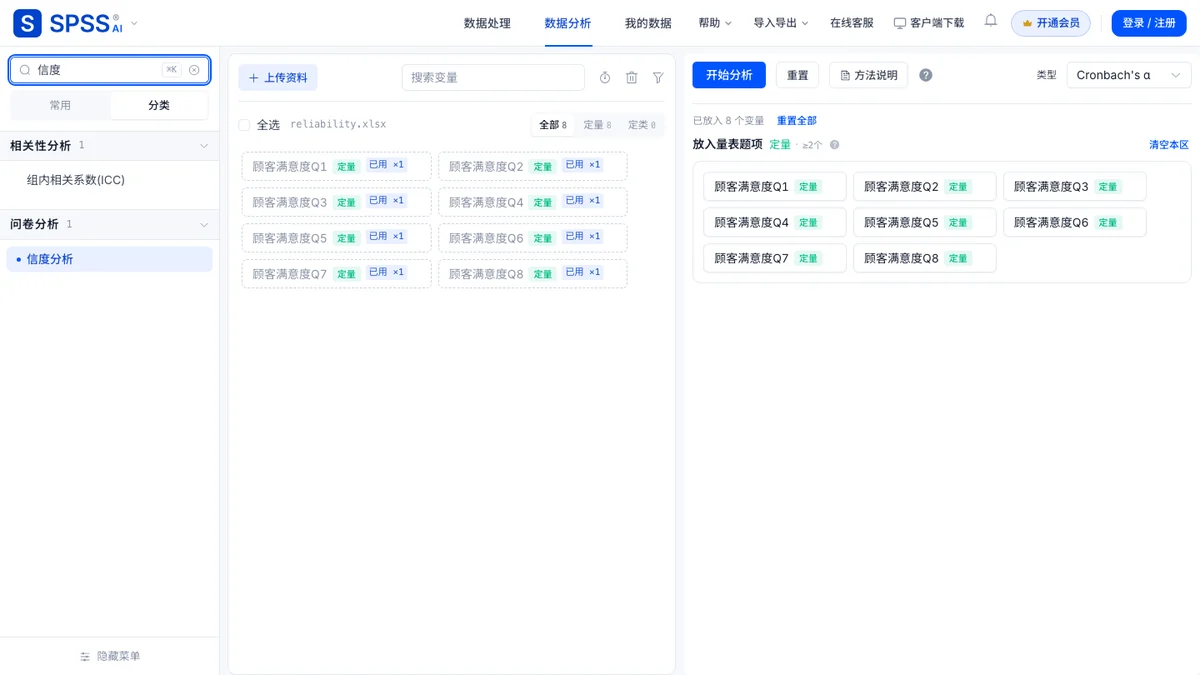
Task: Click 顾客满意度Q6 in the source variable list
Action: (533, 238)
